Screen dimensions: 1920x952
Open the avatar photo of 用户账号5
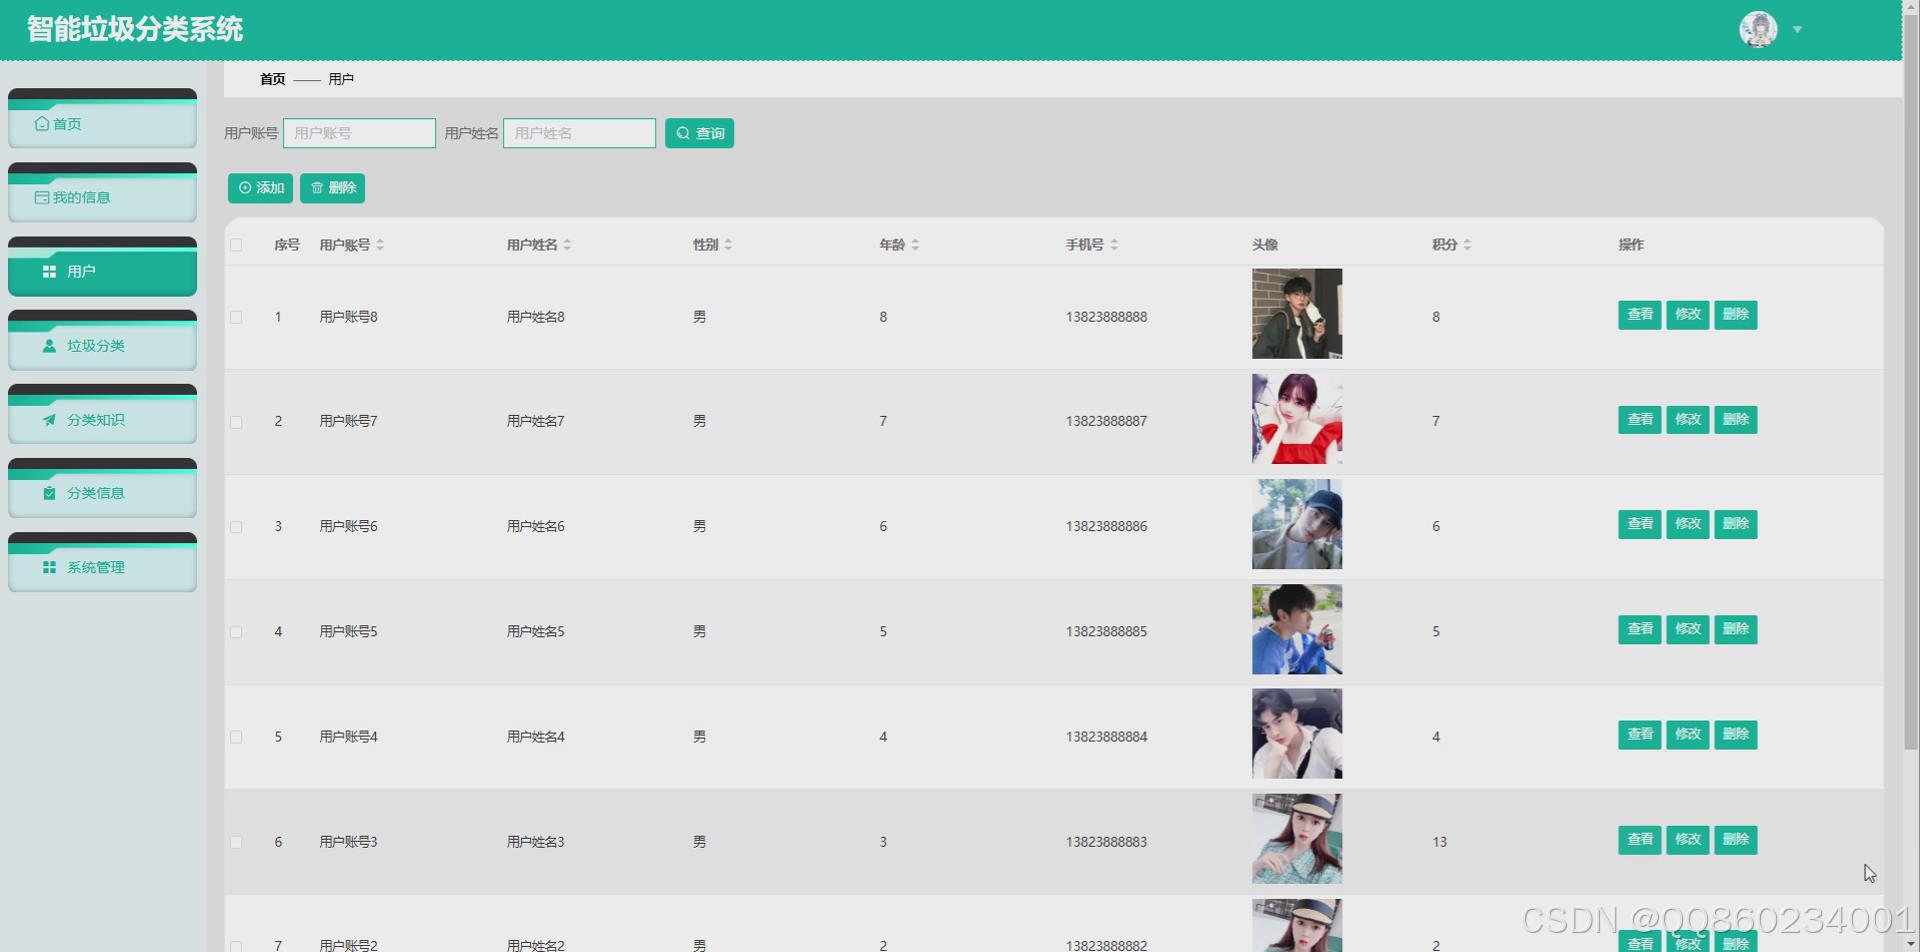coord(1297,629)
